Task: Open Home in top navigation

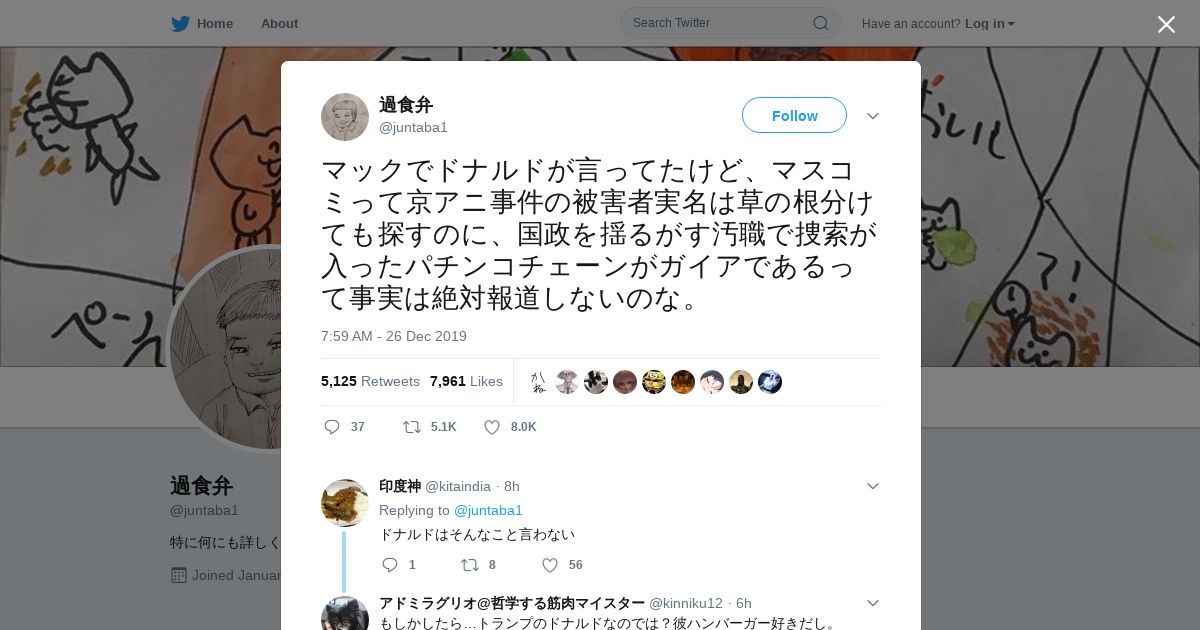Action: (x=215, y=23)
